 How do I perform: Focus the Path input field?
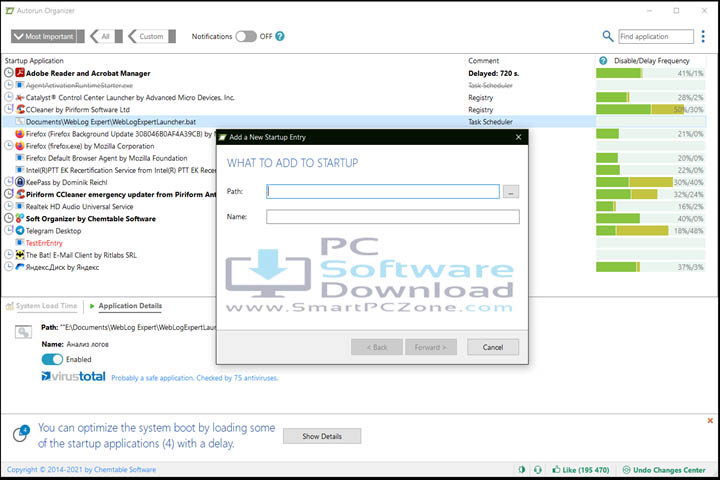pyautogui.click(x=382, y=192)
